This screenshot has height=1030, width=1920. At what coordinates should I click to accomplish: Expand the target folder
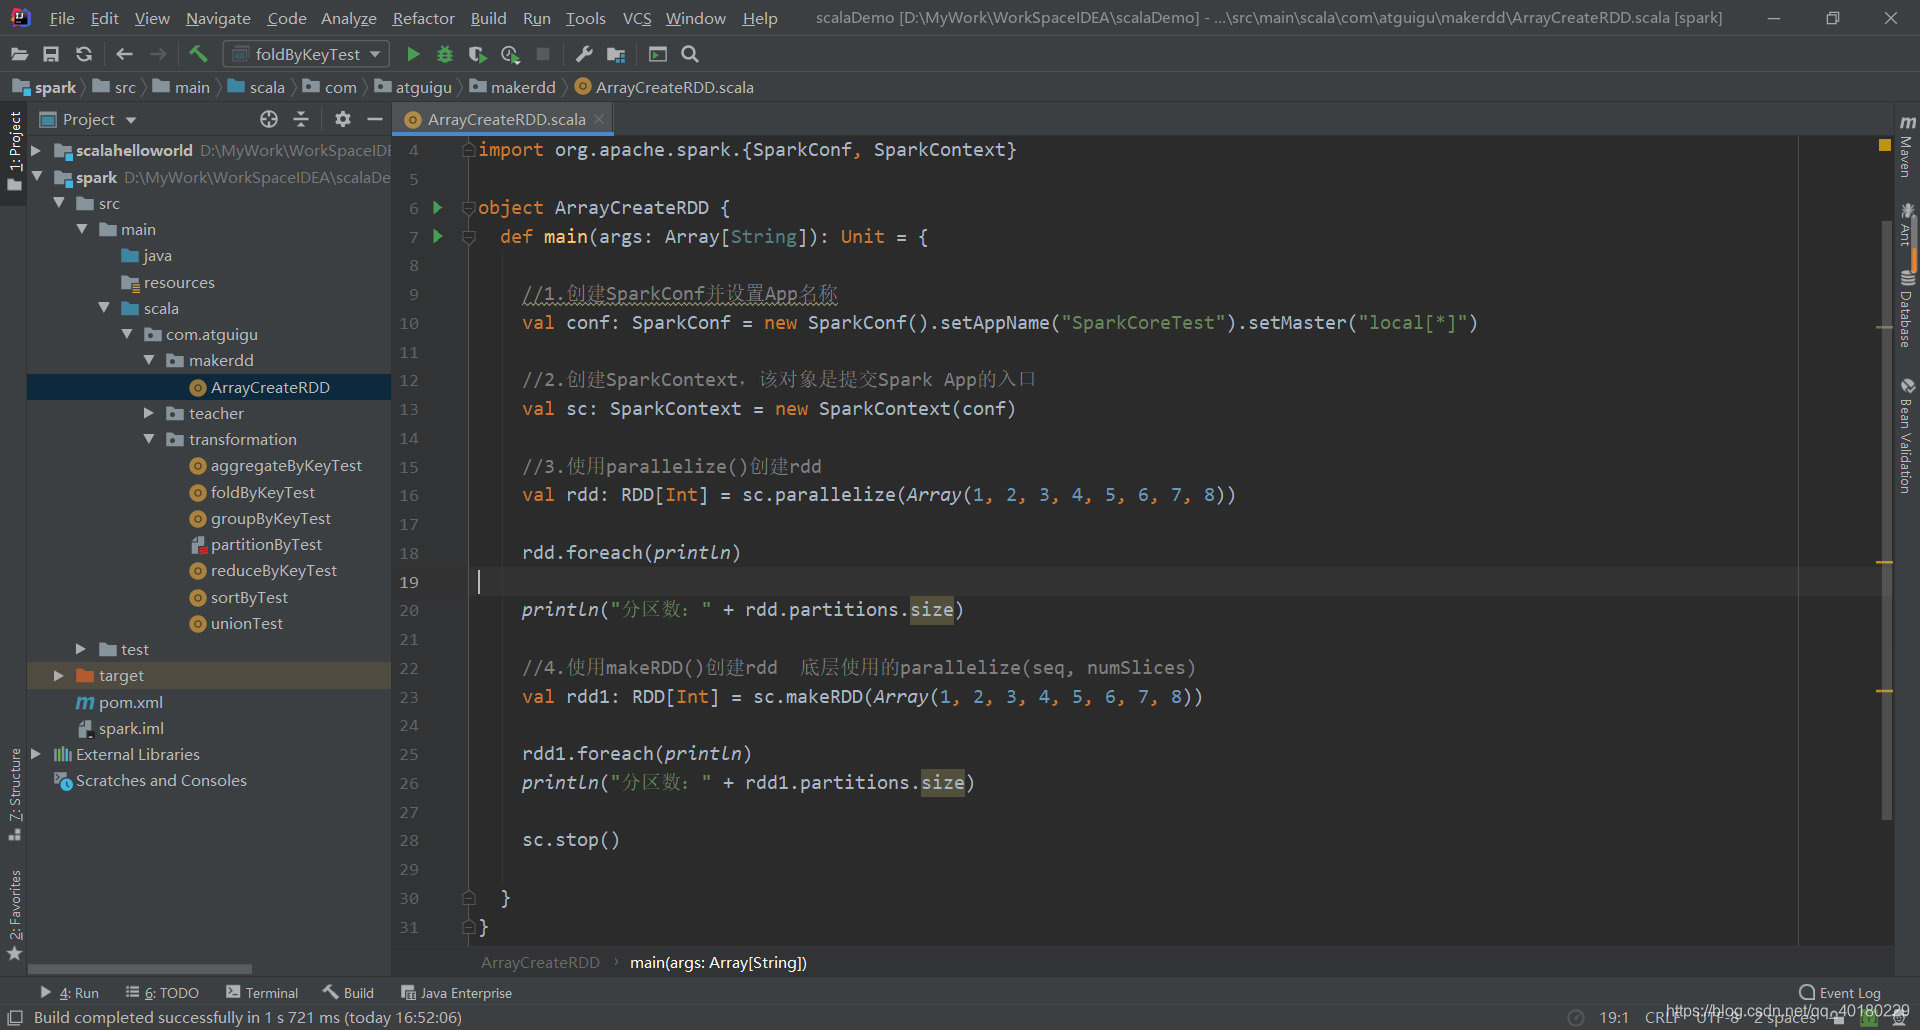click(59, 676)
